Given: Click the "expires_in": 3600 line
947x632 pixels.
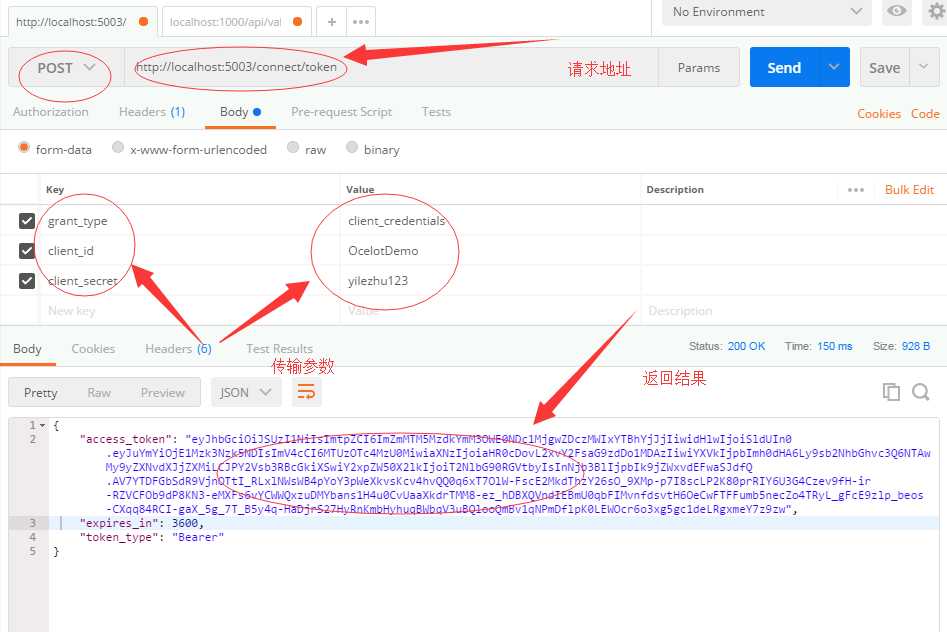Looking at the screenshot, I should (142, 523).
